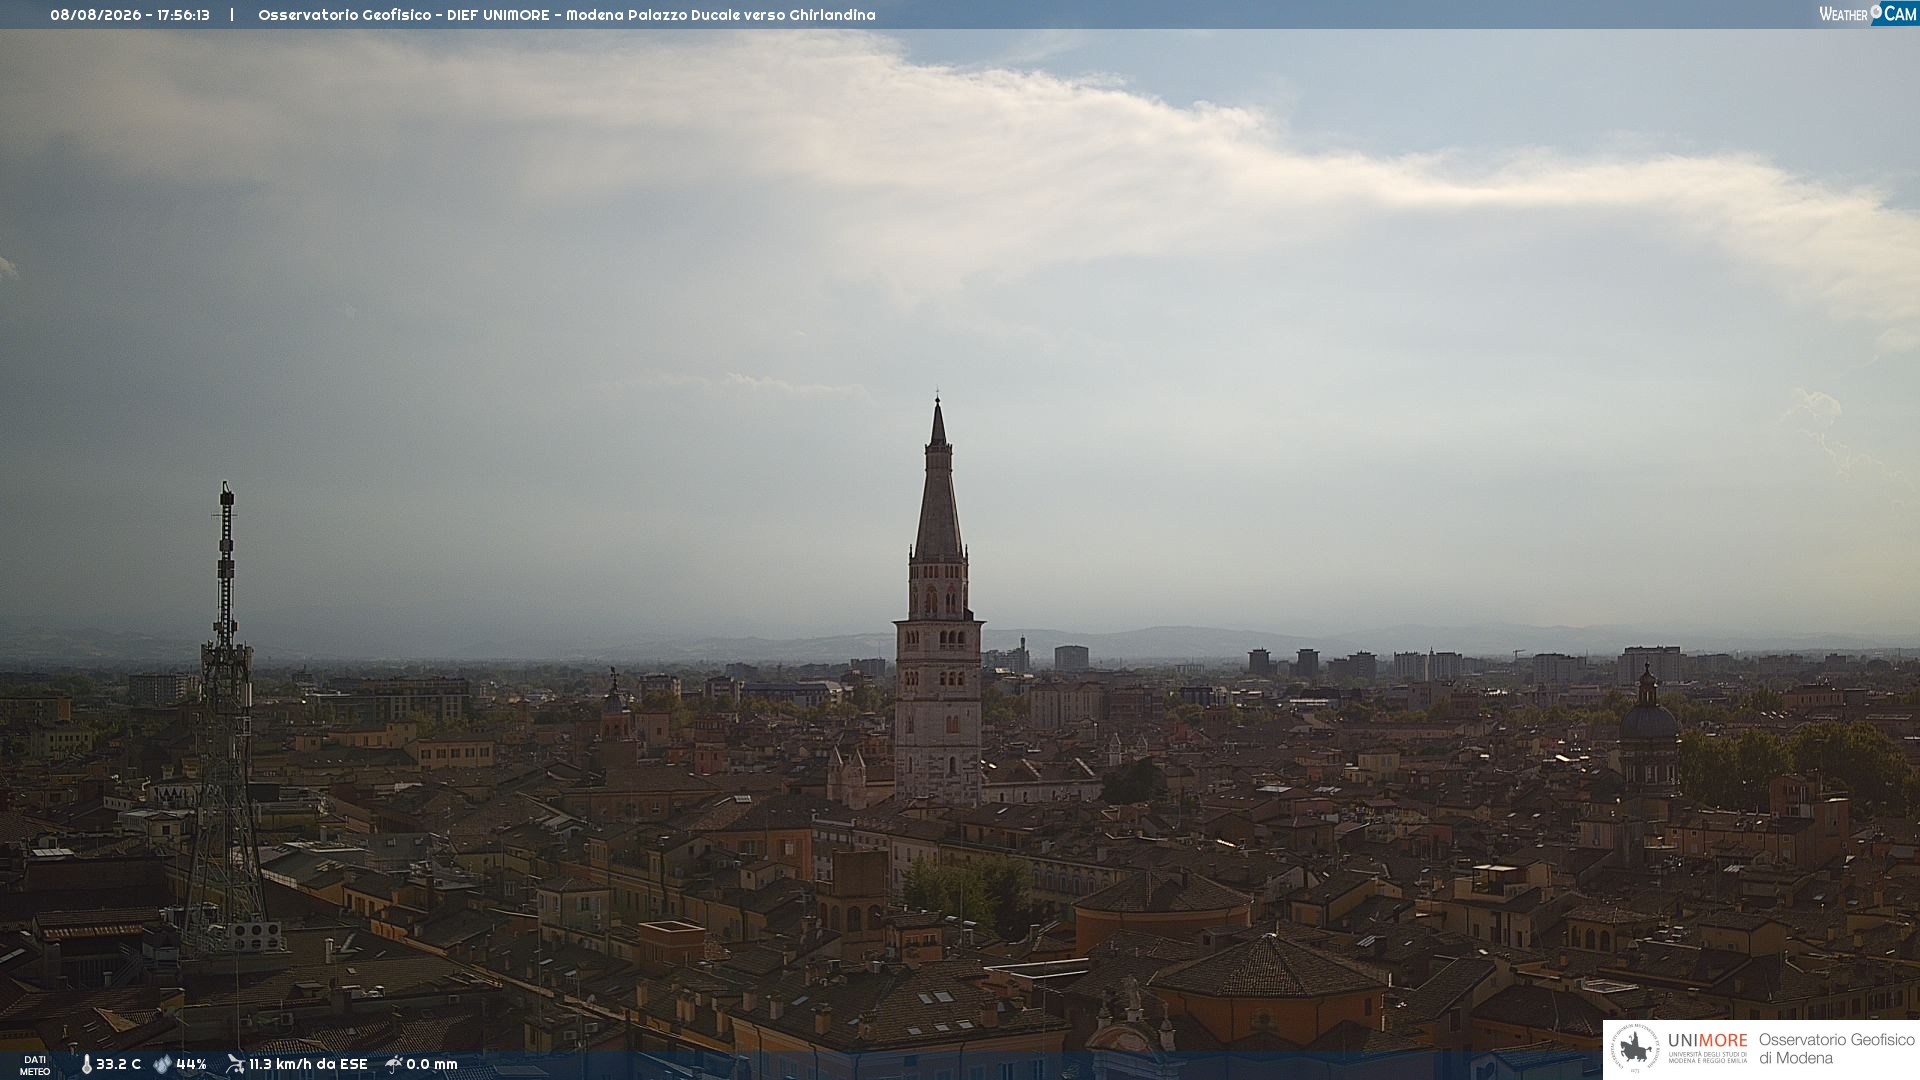Click the wind vane icon

click(x=235, y=1064)
